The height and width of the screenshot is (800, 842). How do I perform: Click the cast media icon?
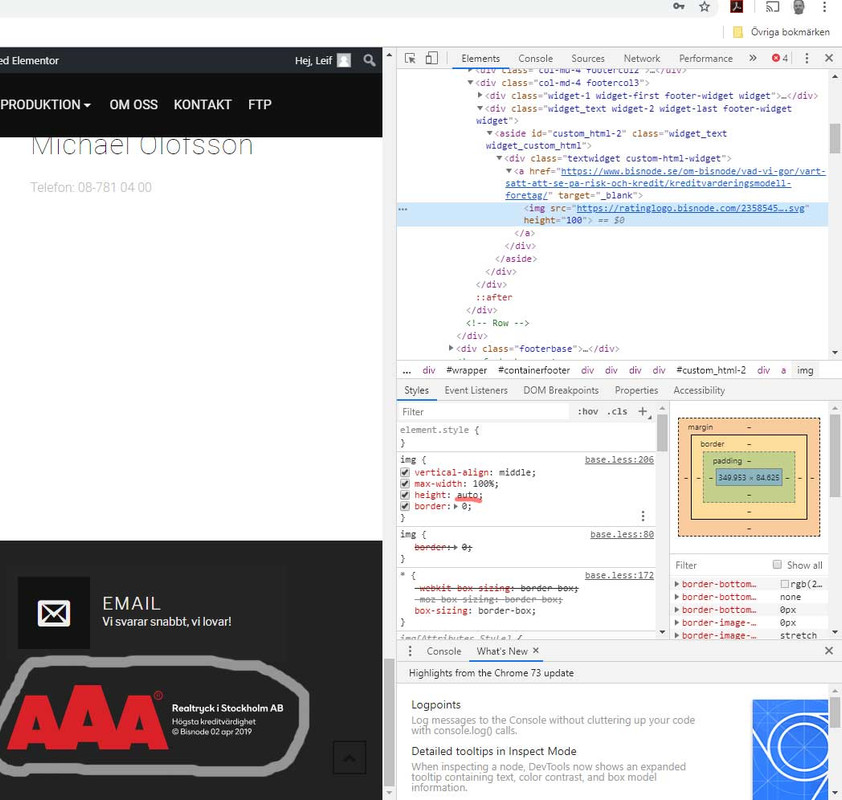click(772, 6)
